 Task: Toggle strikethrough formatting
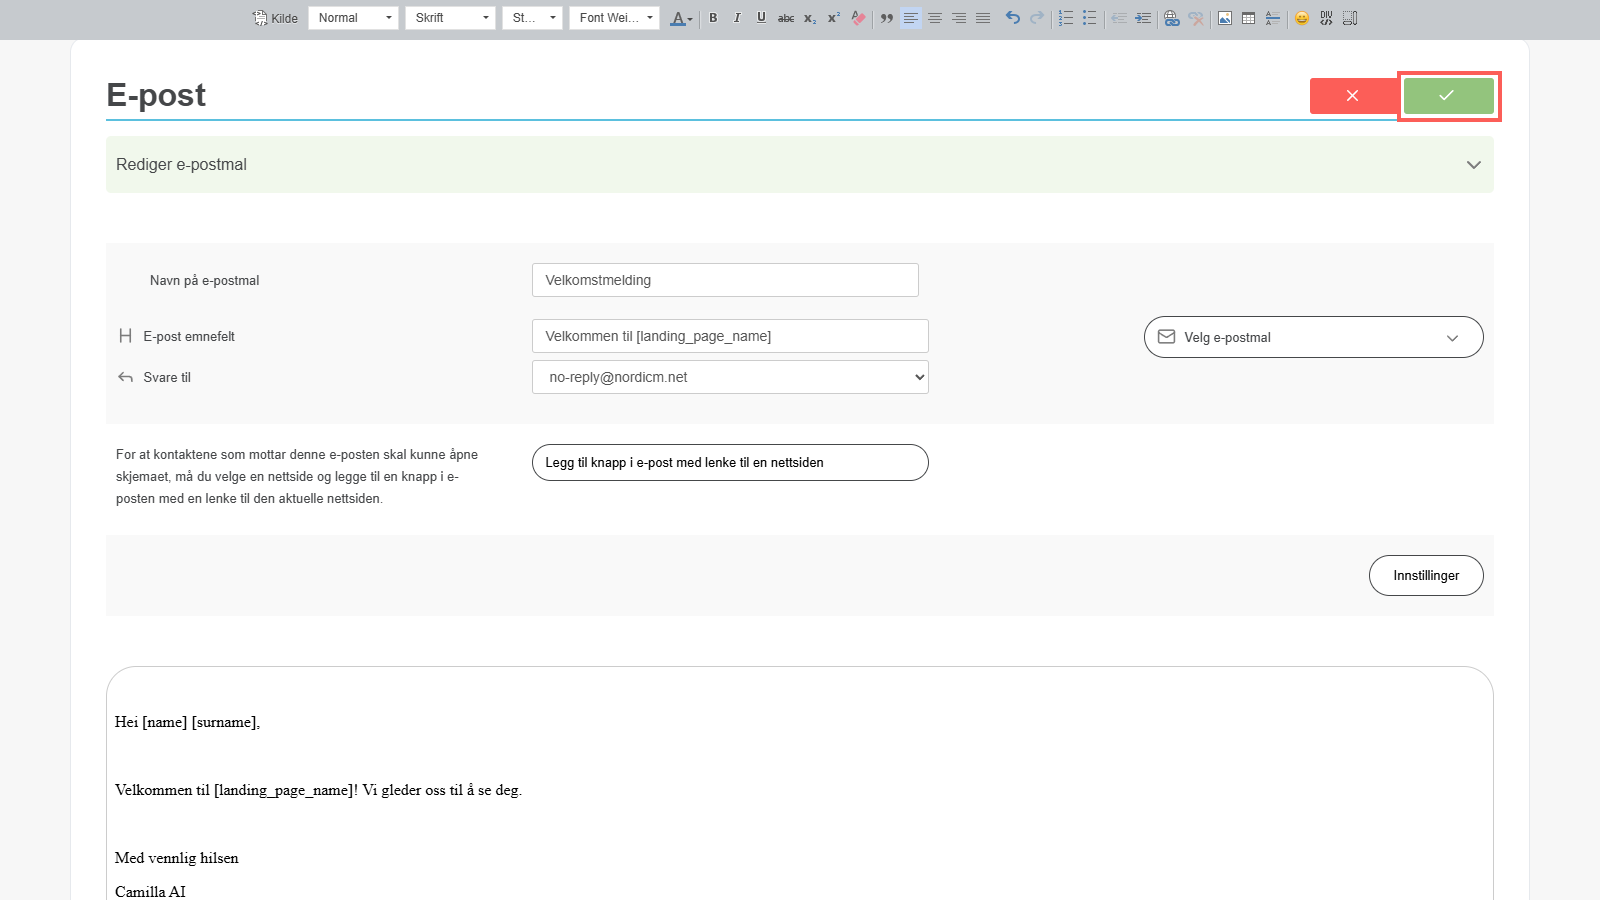786,18
